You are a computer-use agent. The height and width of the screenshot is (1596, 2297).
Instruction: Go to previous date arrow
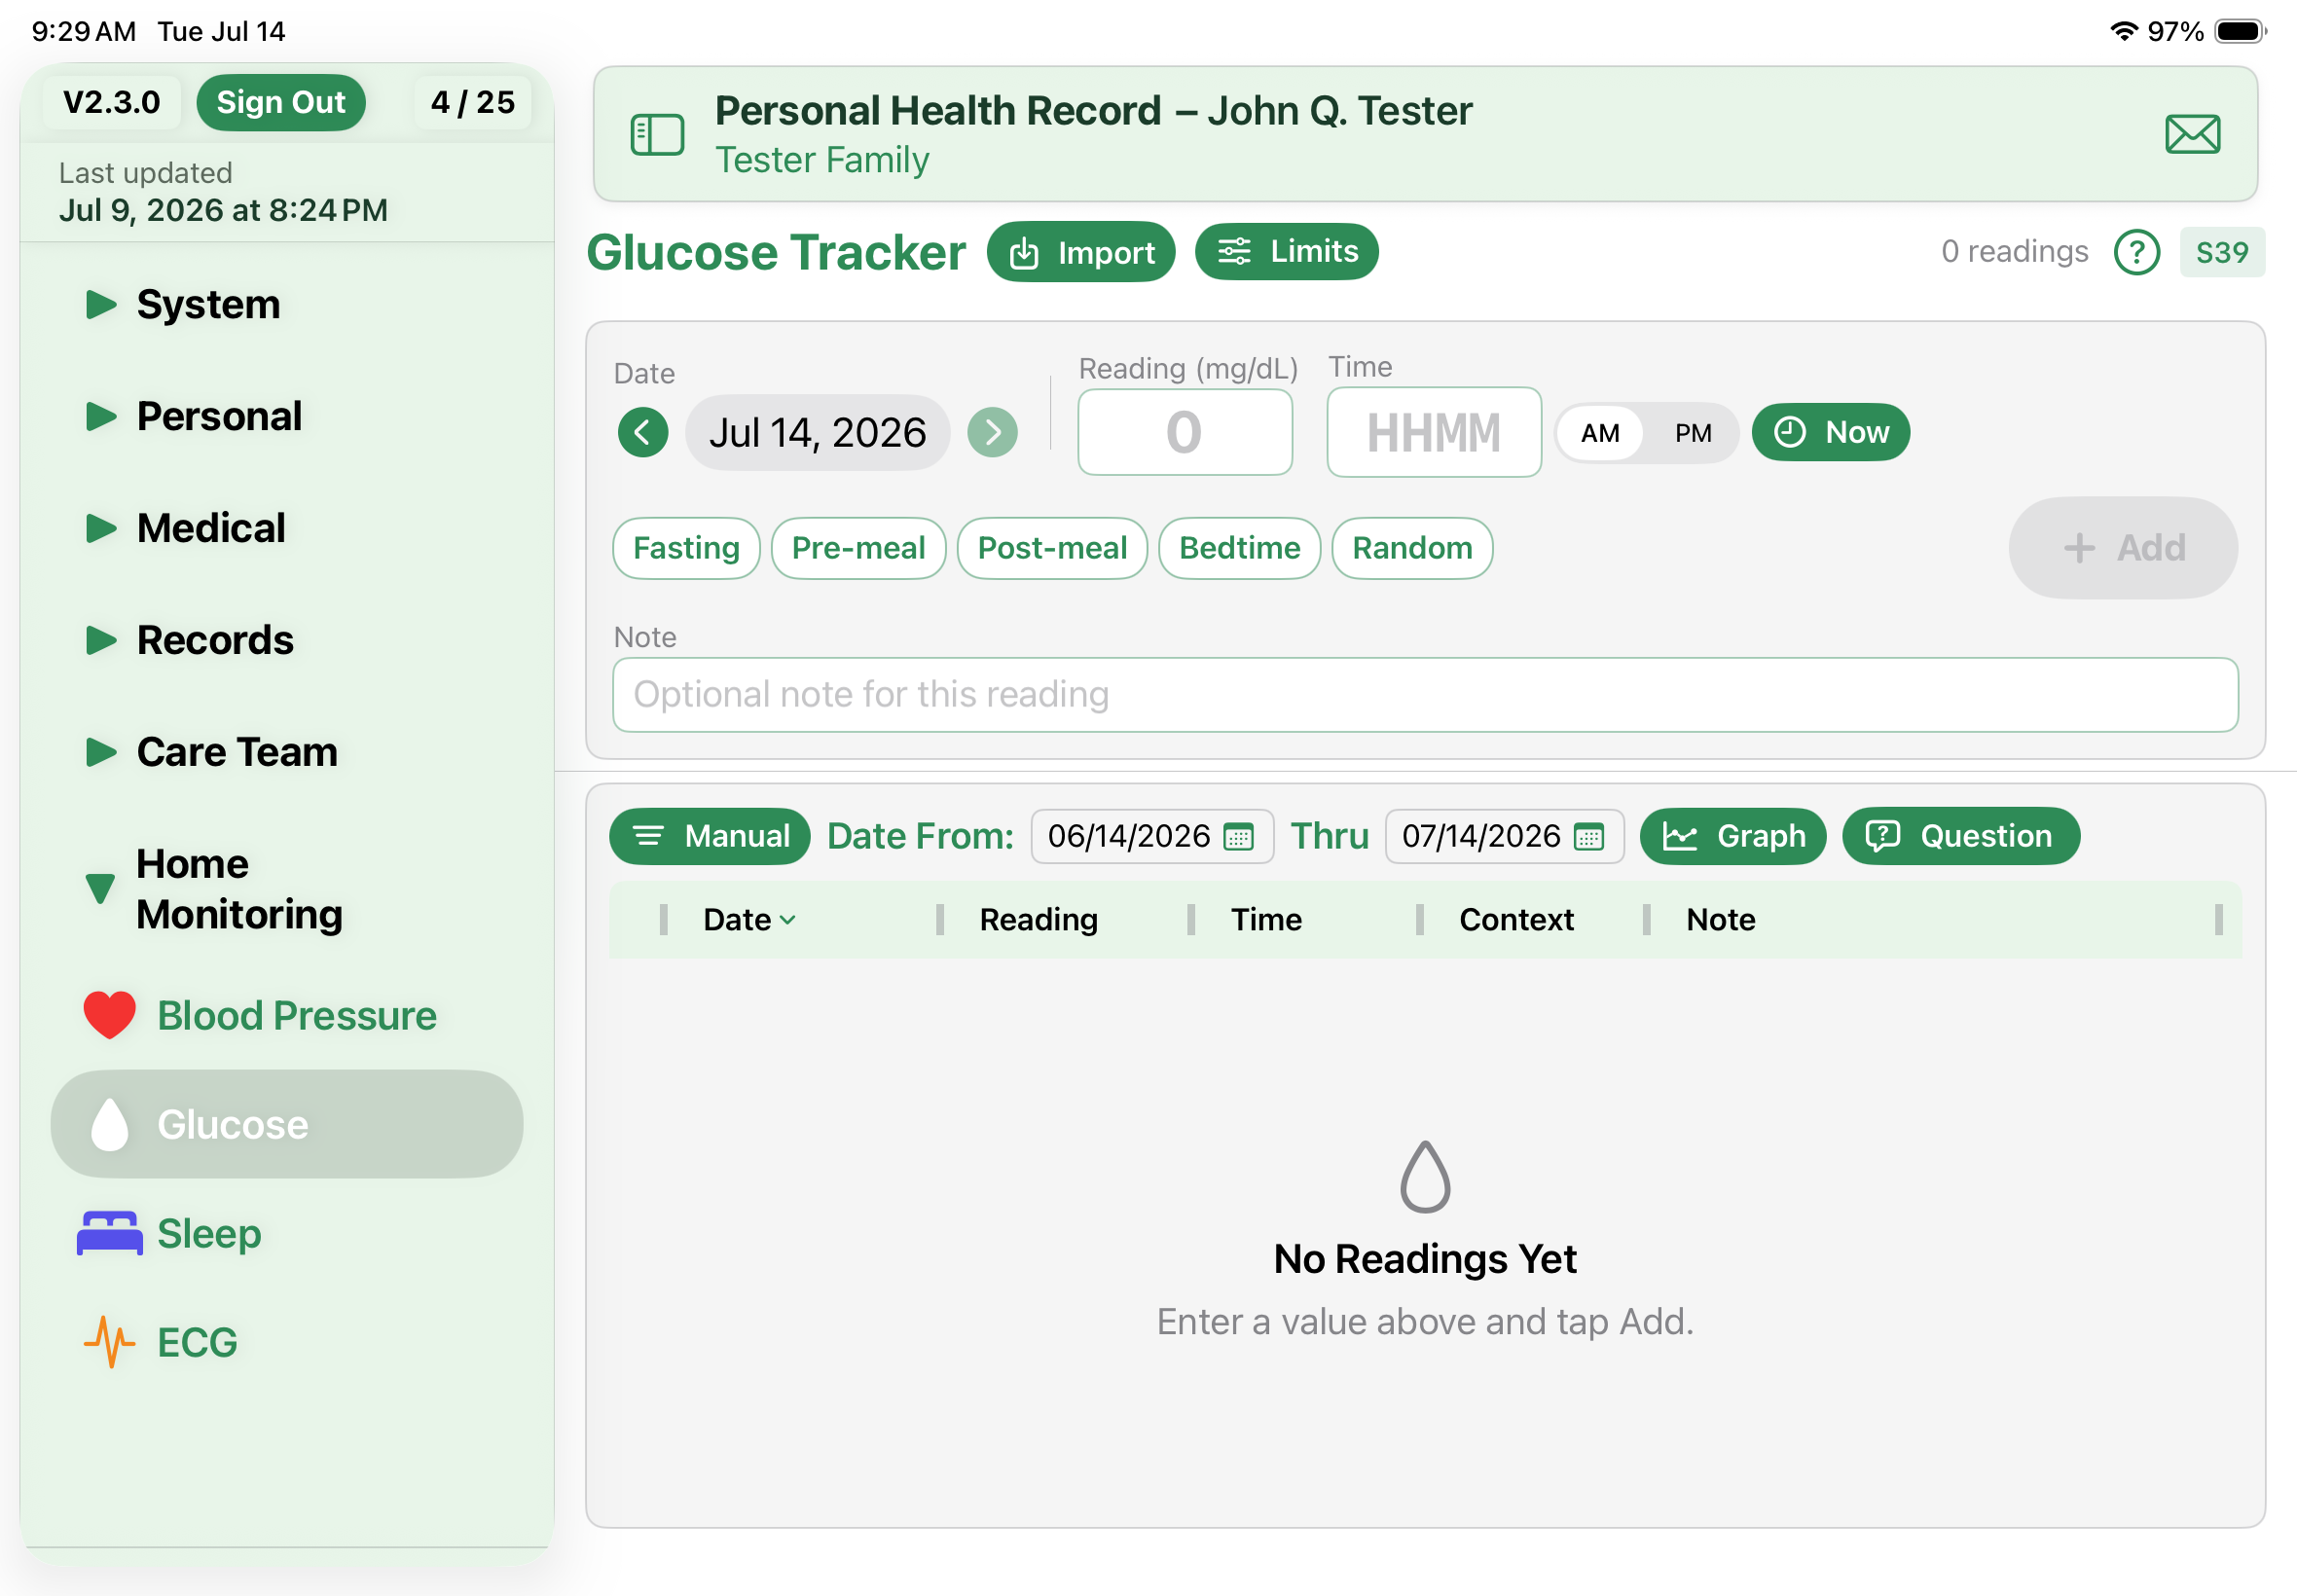tap(643, 432)
